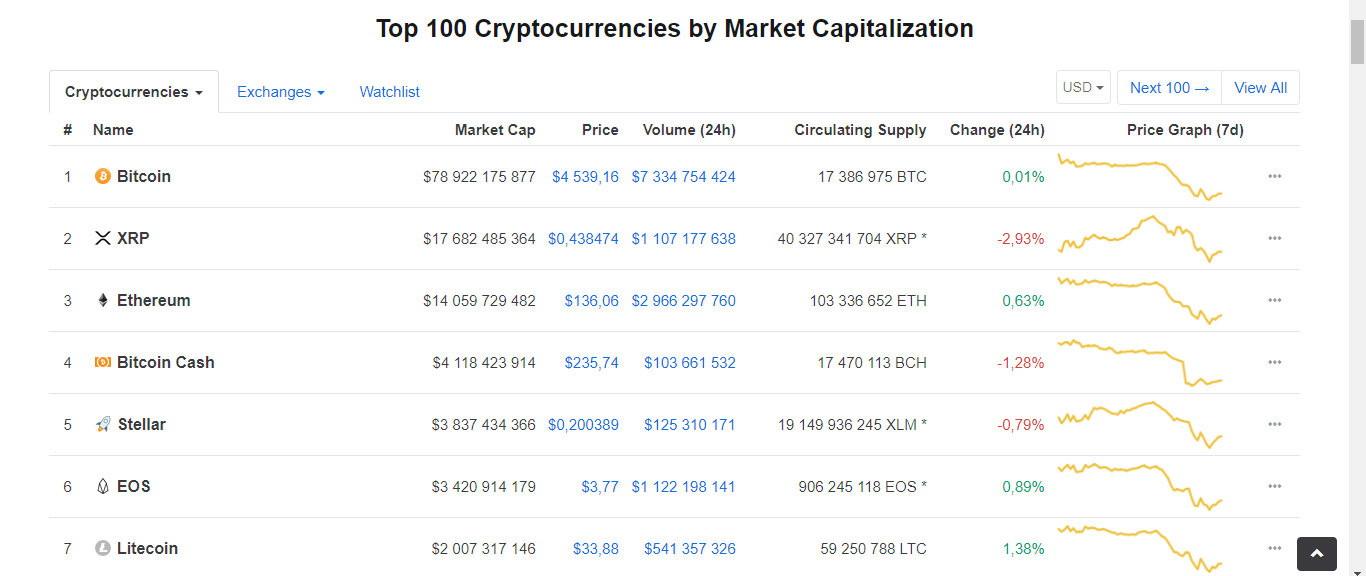
Task: Click the Ethereum diamond logo icon
Action: coord(102,301)
